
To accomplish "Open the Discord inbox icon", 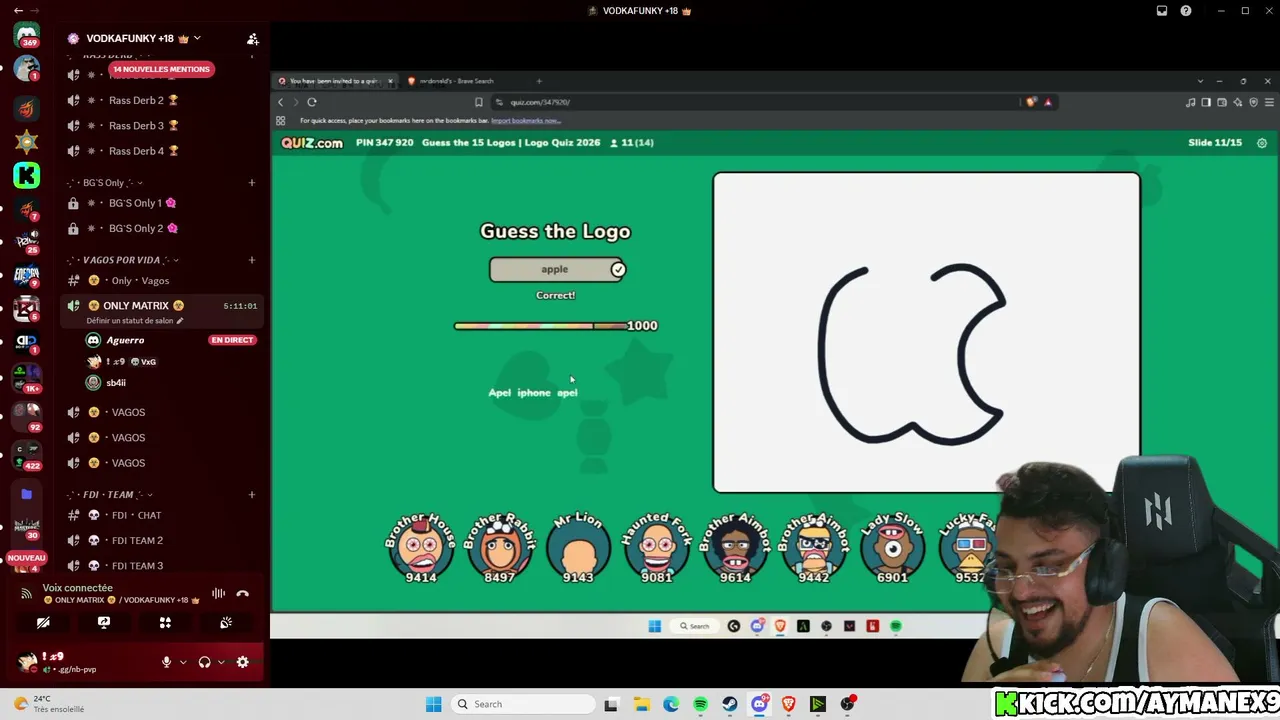I will [1162, 11].
